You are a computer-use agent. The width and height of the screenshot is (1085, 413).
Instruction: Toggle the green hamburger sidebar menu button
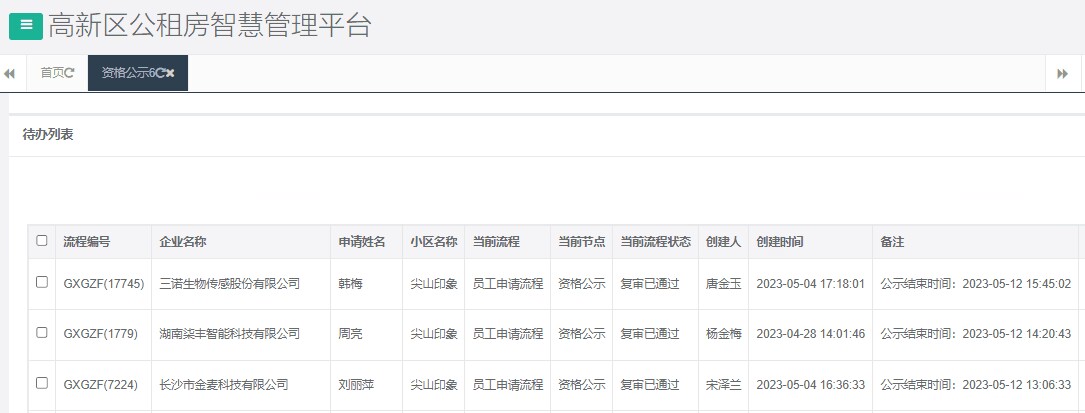pyautogui.click(x=26, y=26)
